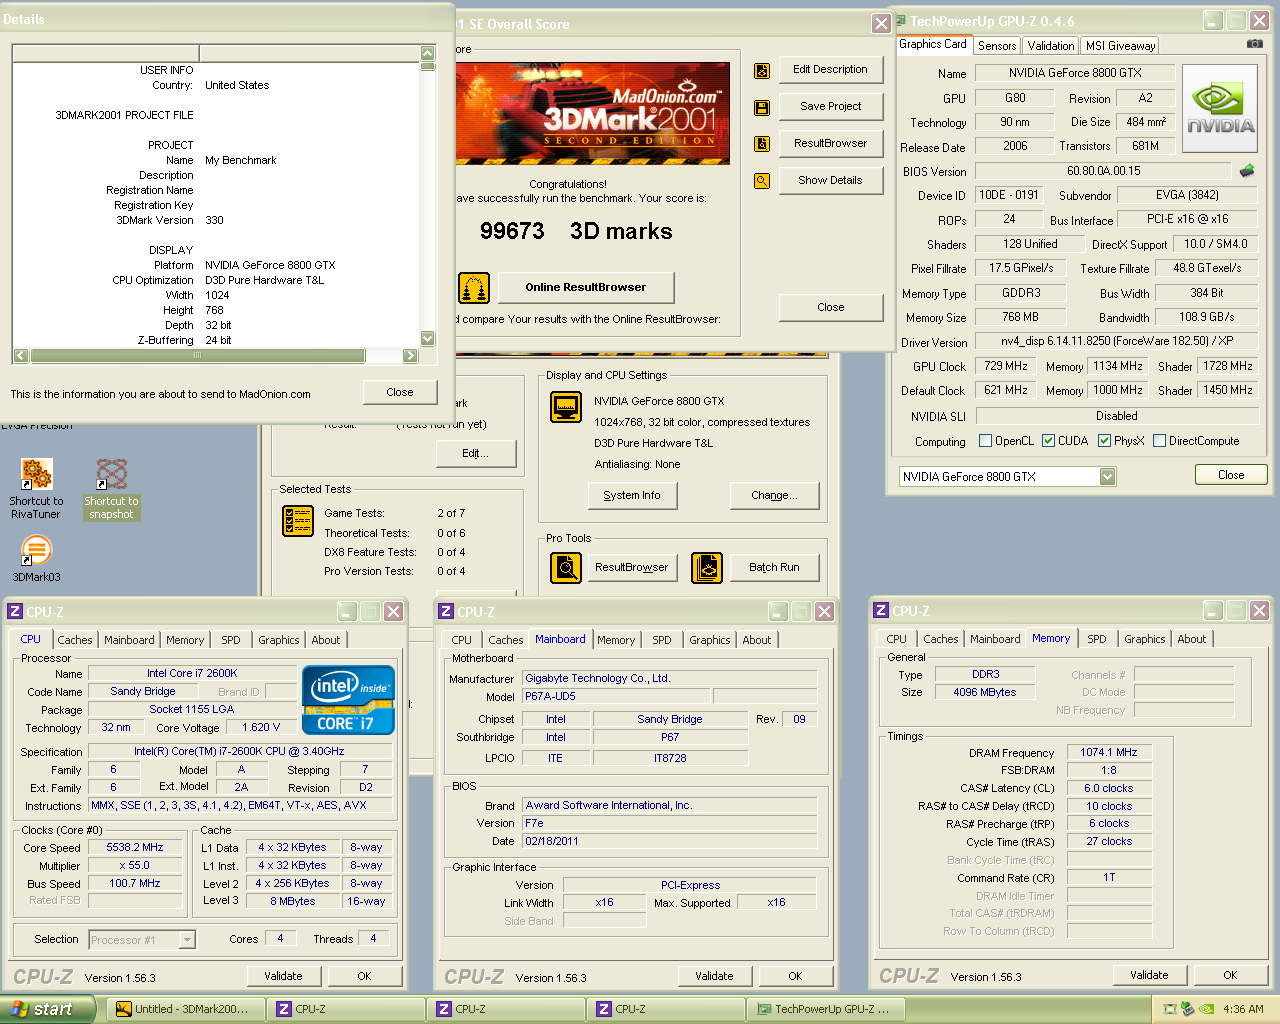Screen dimensions: 1280x1024
Task: Click the GPU-Z camera screenshot icon
Action: click(1255, 44)
